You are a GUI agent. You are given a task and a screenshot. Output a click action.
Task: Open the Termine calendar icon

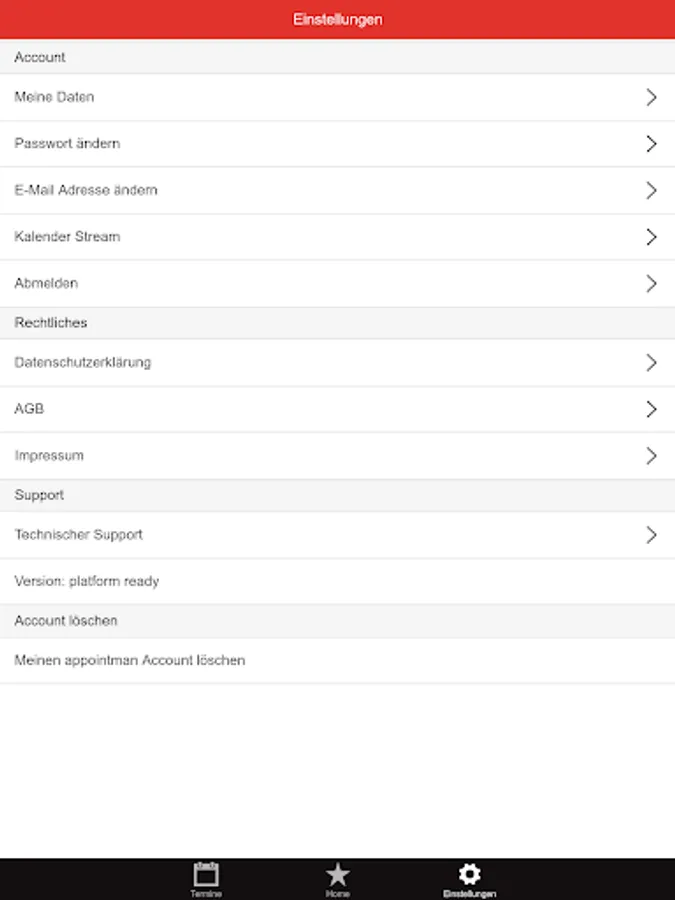[205, 875]
